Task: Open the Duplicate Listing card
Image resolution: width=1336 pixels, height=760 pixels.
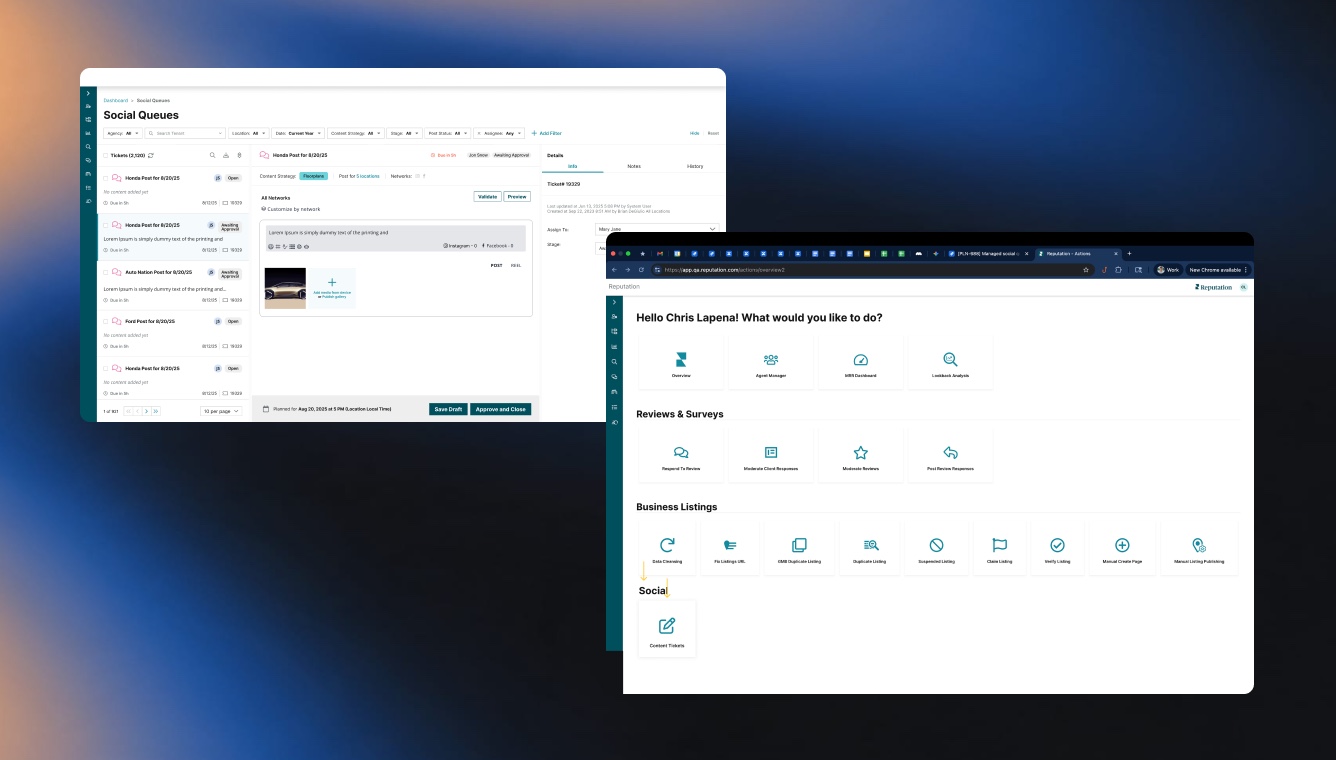Action: point(869,548)
